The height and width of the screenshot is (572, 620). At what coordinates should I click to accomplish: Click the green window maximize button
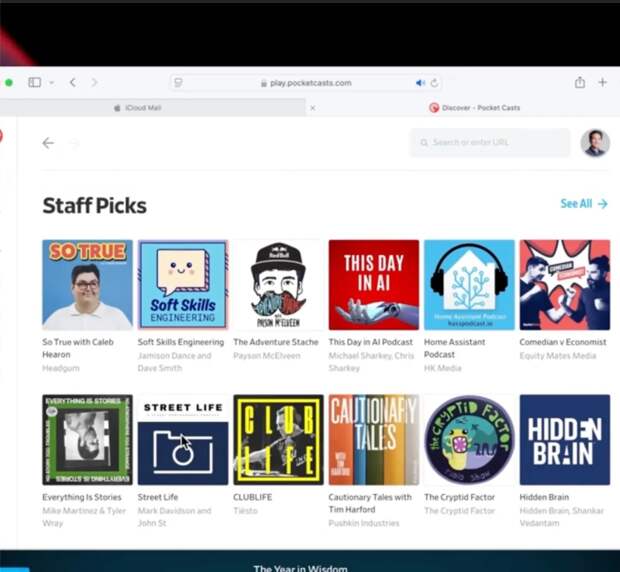(9, 83)
